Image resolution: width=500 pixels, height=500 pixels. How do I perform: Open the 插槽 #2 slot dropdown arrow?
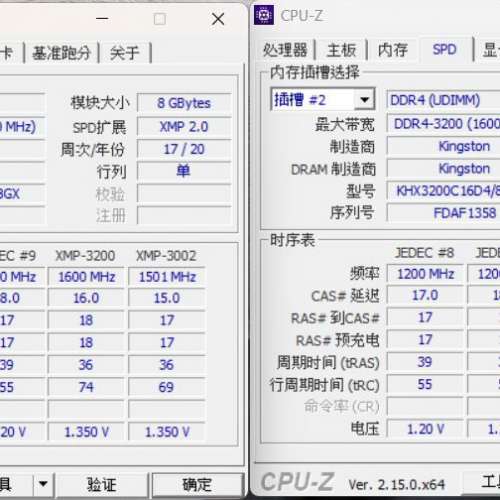click(x=364, y=99)
